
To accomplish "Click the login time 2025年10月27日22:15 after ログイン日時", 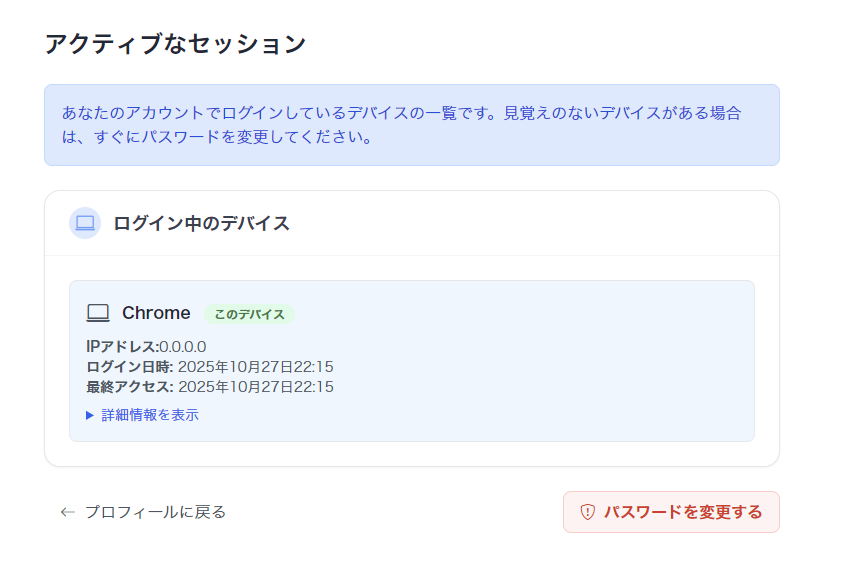I will tap(256, 367).
